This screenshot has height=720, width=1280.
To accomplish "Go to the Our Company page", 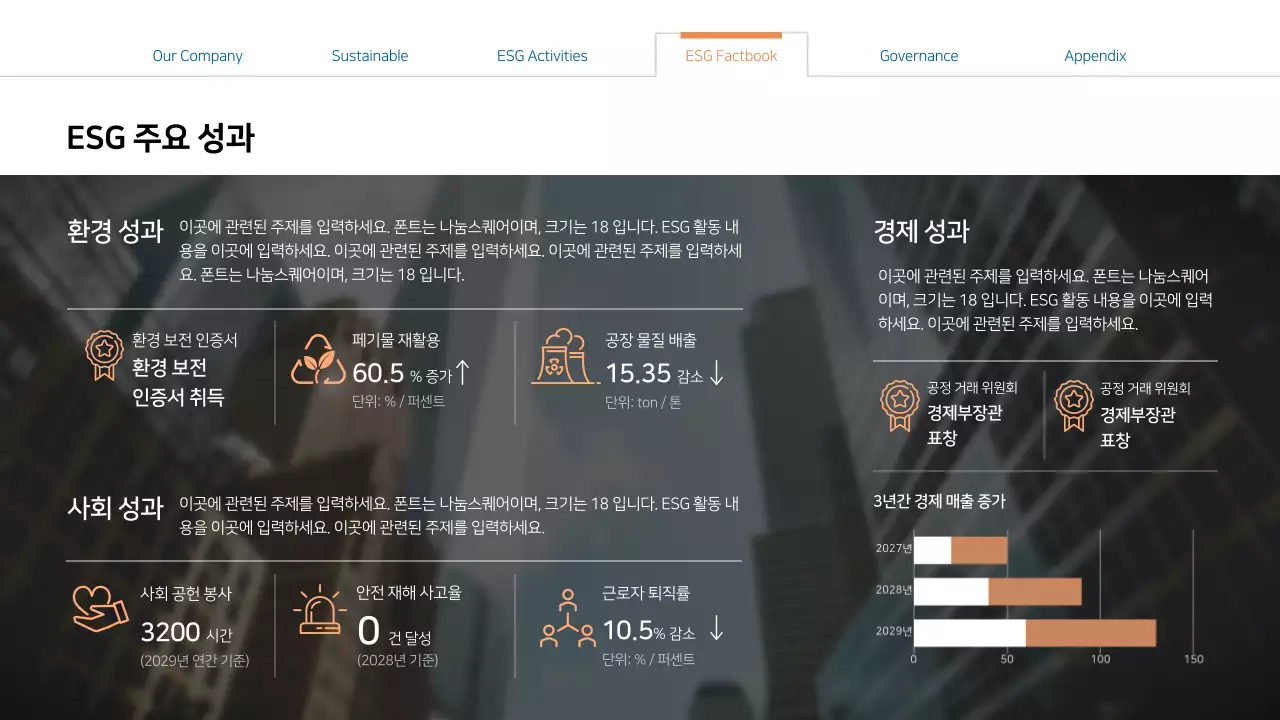I will pyautogui.click(x=197, y=56).
